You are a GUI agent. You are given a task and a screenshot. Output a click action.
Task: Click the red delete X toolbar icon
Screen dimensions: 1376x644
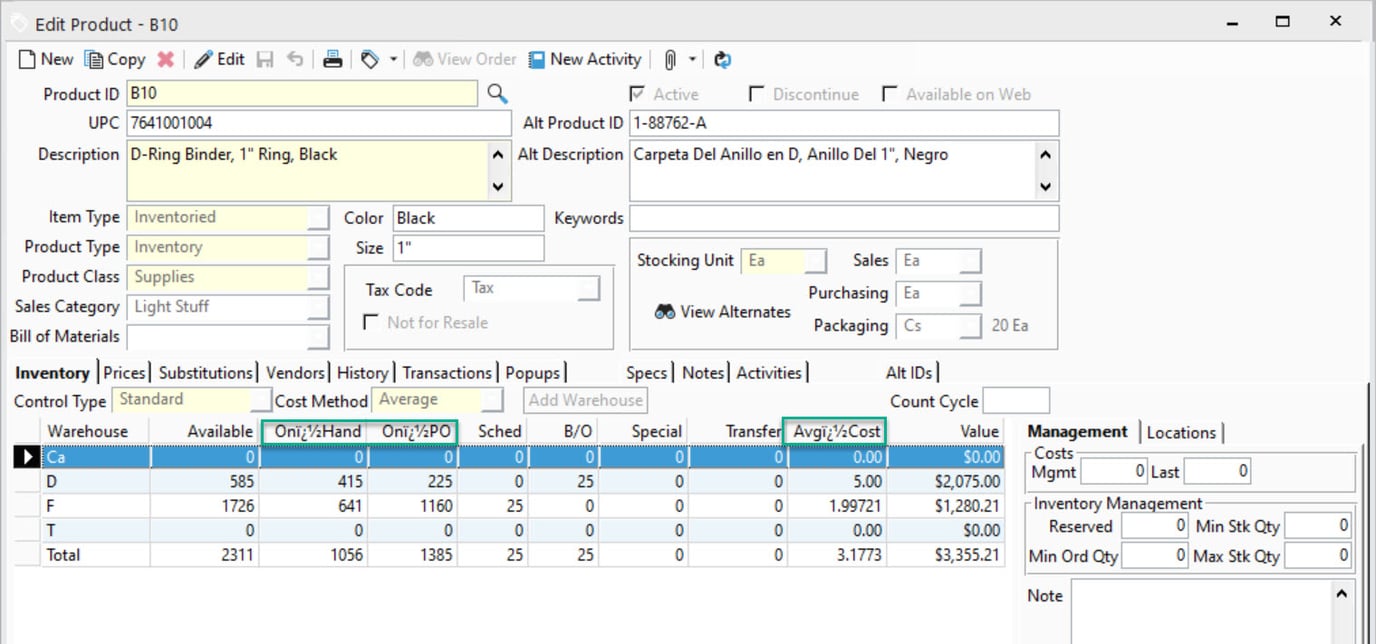click(x=165, y=59)
